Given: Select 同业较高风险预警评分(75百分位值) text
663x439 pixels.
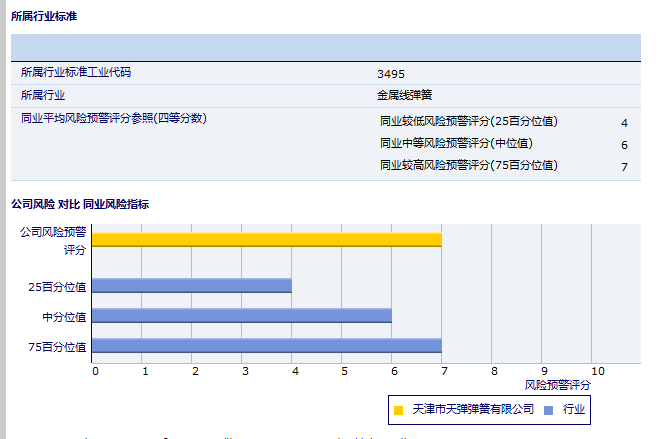Looking at the screenshot, I should pos(468,165).
